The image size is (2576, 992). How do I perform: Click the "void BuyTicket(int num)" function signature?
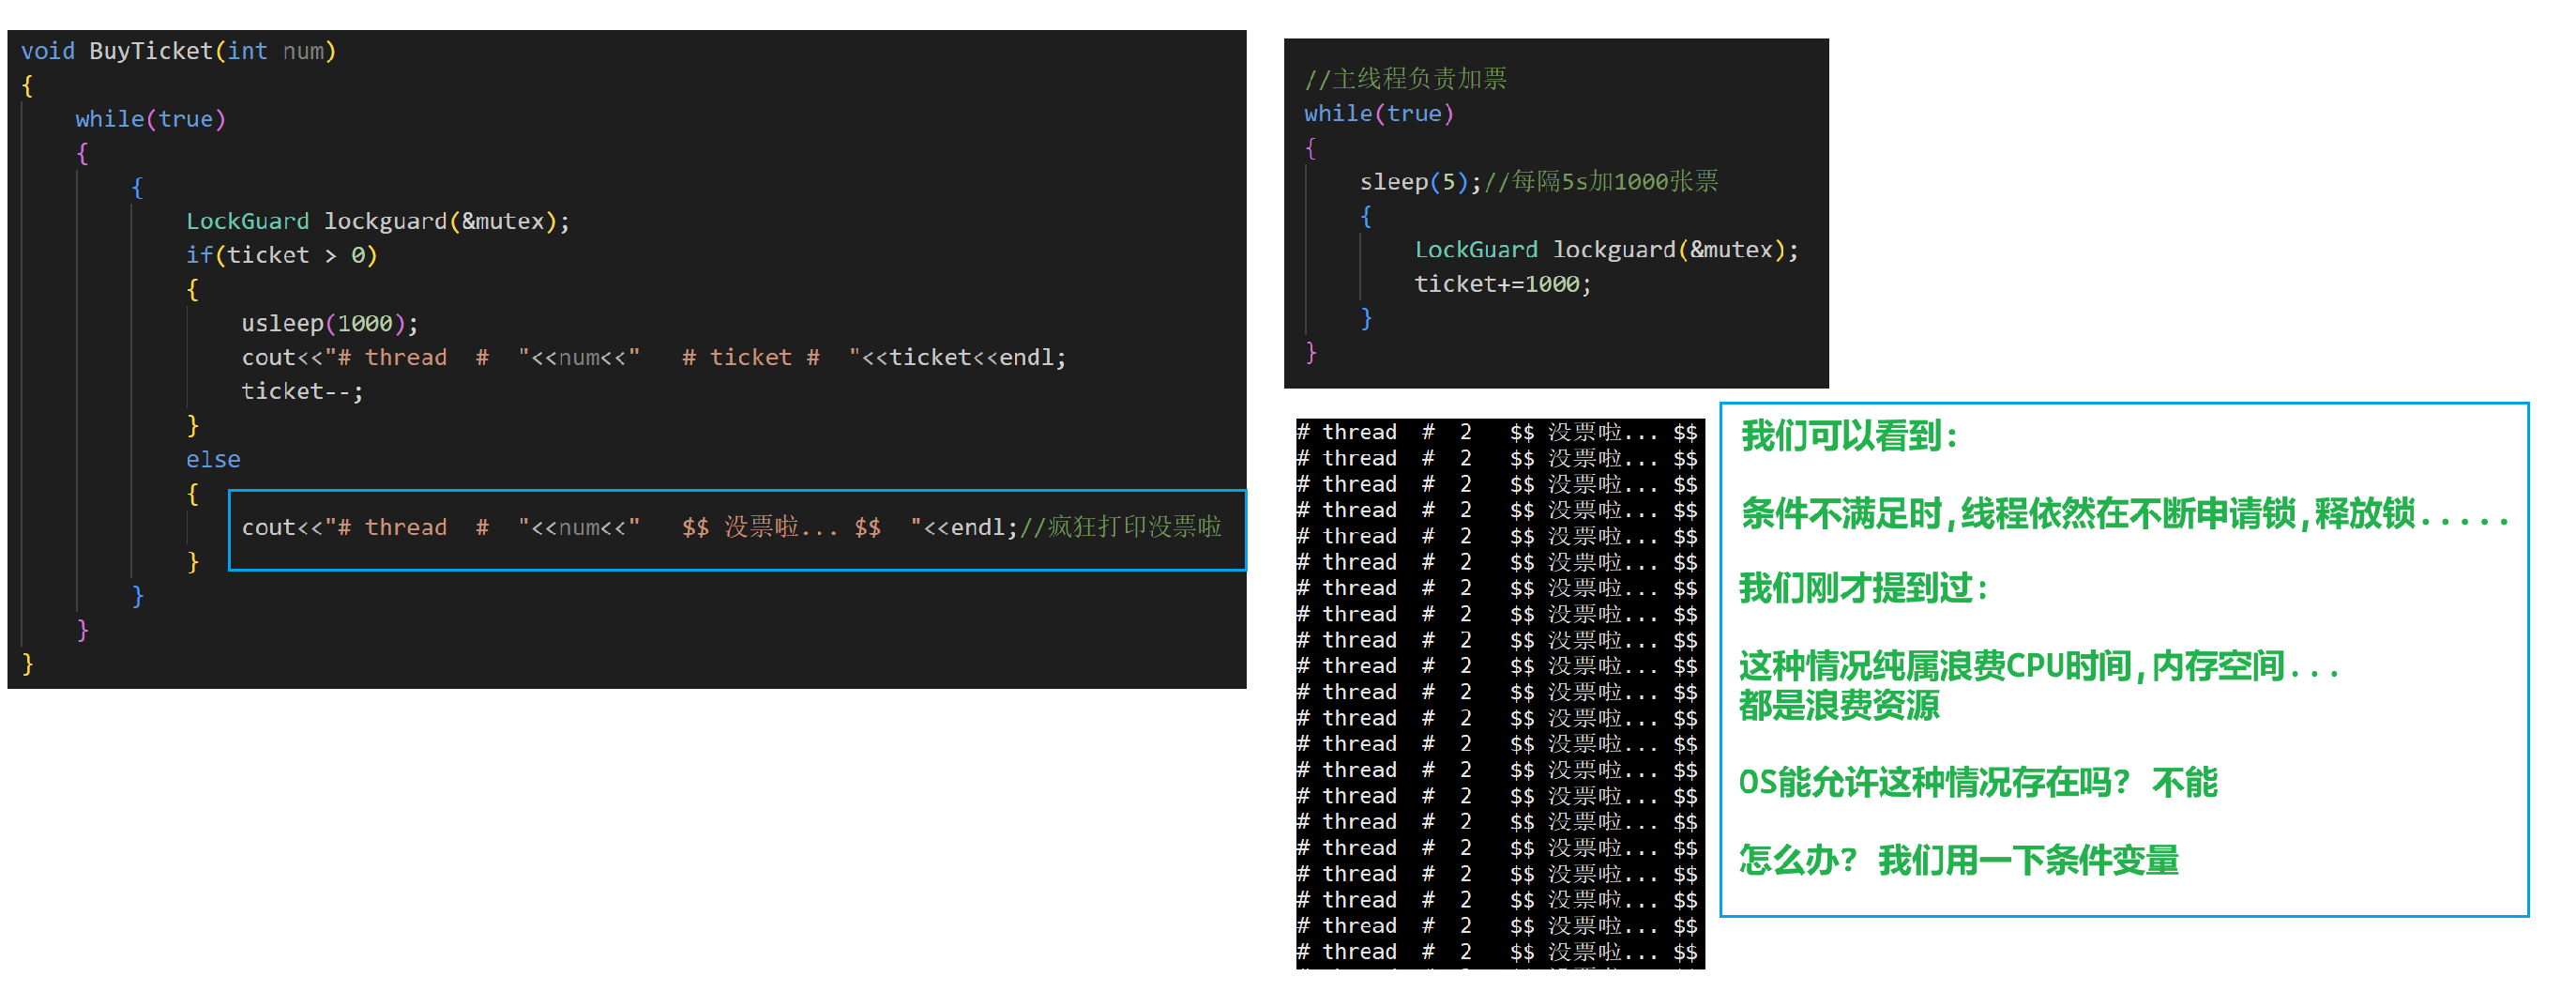[x=178, y=51]
